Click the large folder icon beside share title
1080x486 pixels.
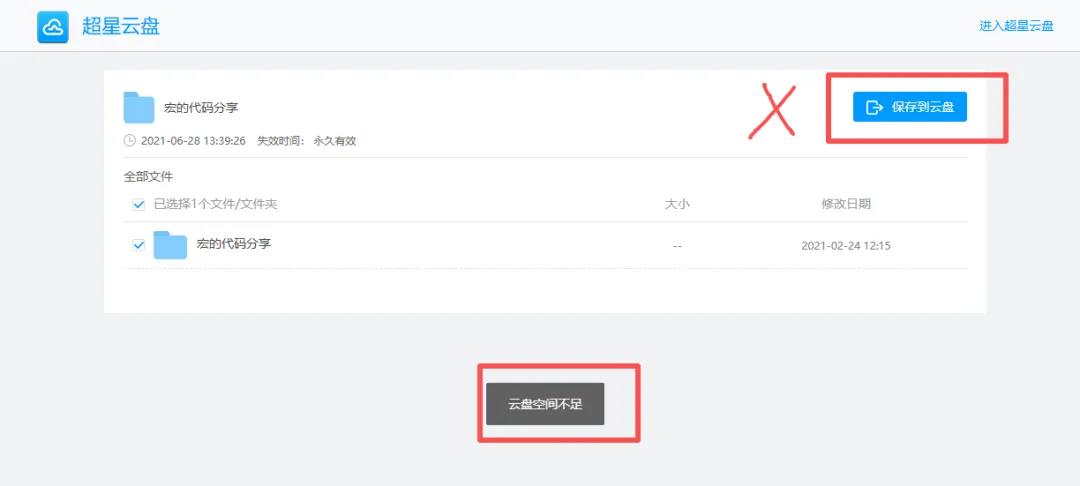139,107
